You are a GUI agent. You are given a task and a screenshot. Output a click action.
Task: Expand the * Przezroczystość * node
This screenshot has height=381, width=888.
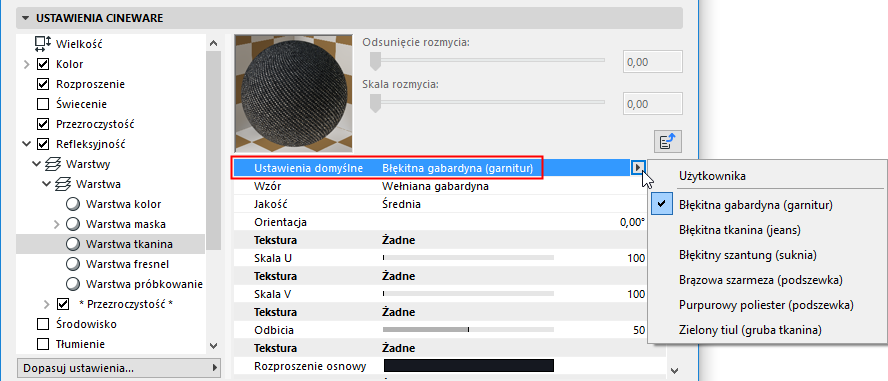[46, 304]
